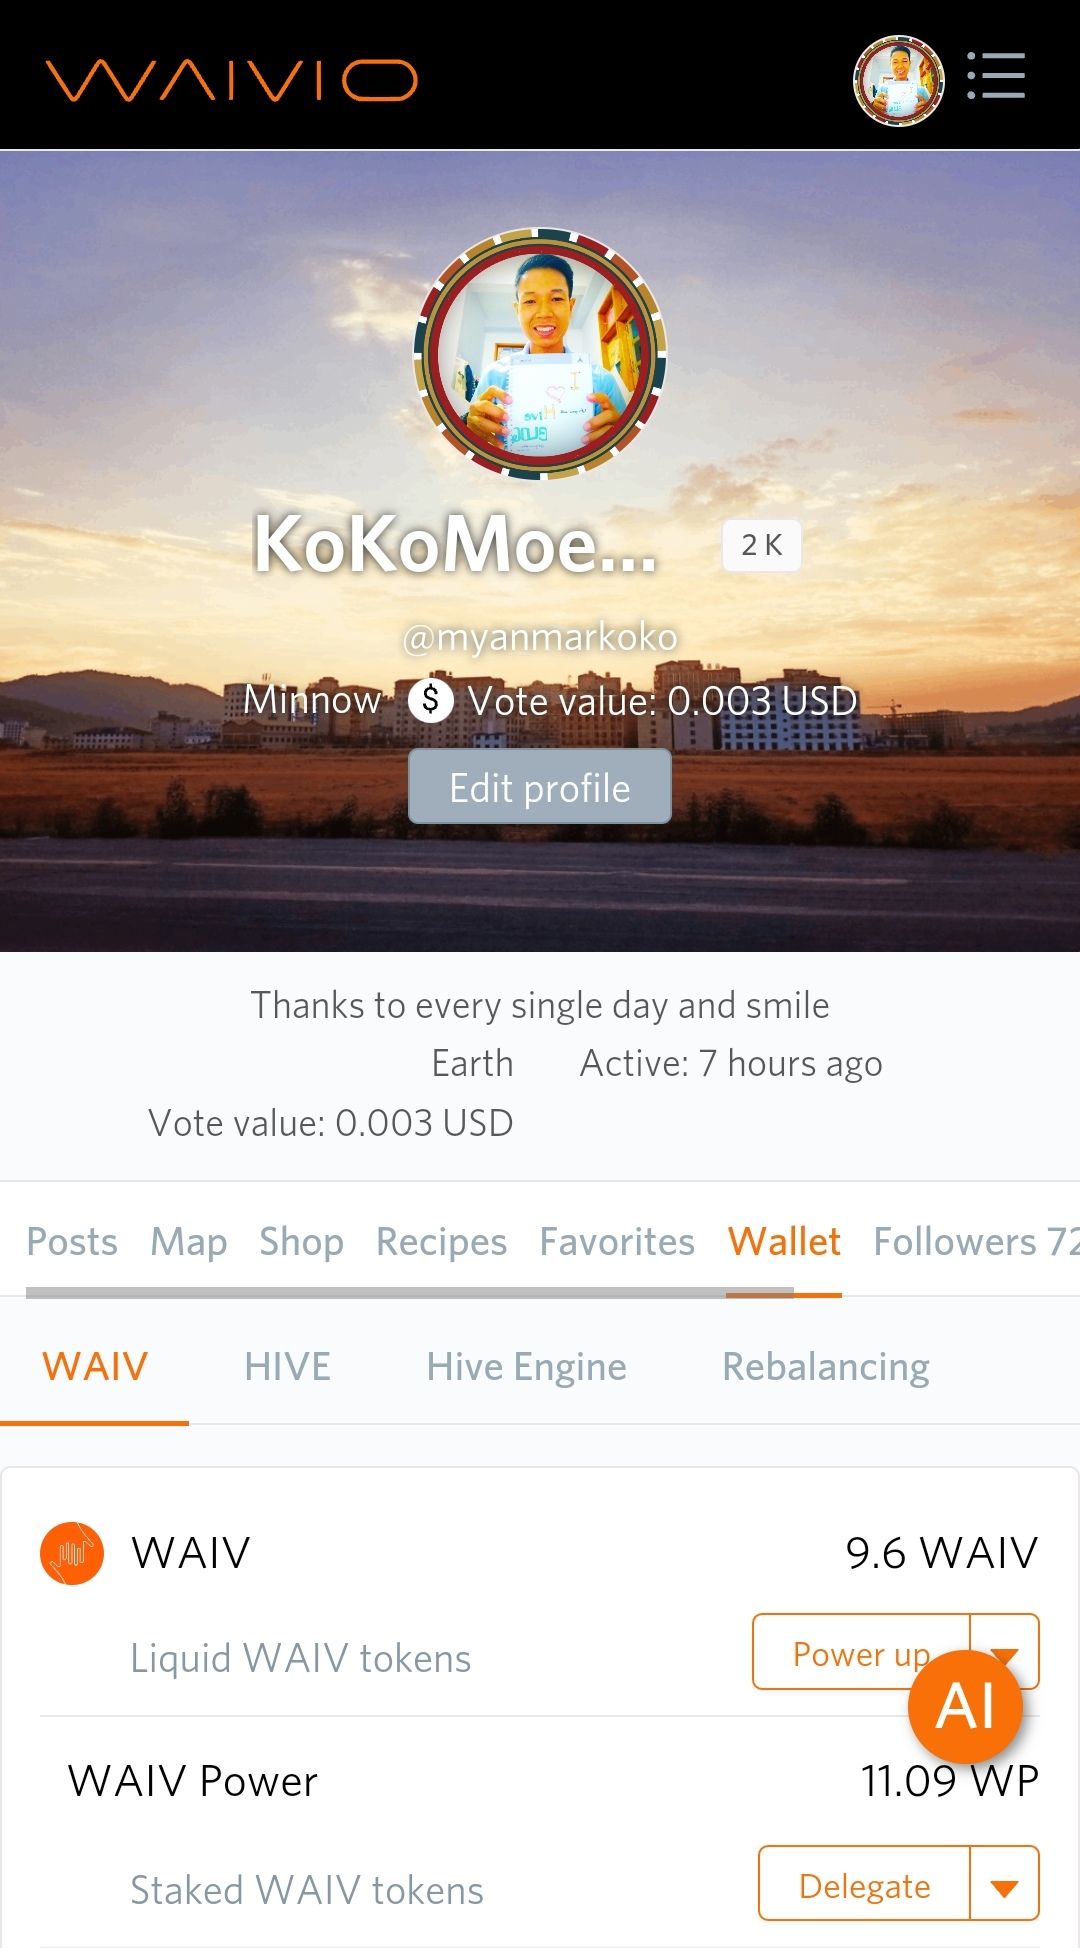Open the hamburger menu icon
1080x1948 pixels.
pos(996,77)
